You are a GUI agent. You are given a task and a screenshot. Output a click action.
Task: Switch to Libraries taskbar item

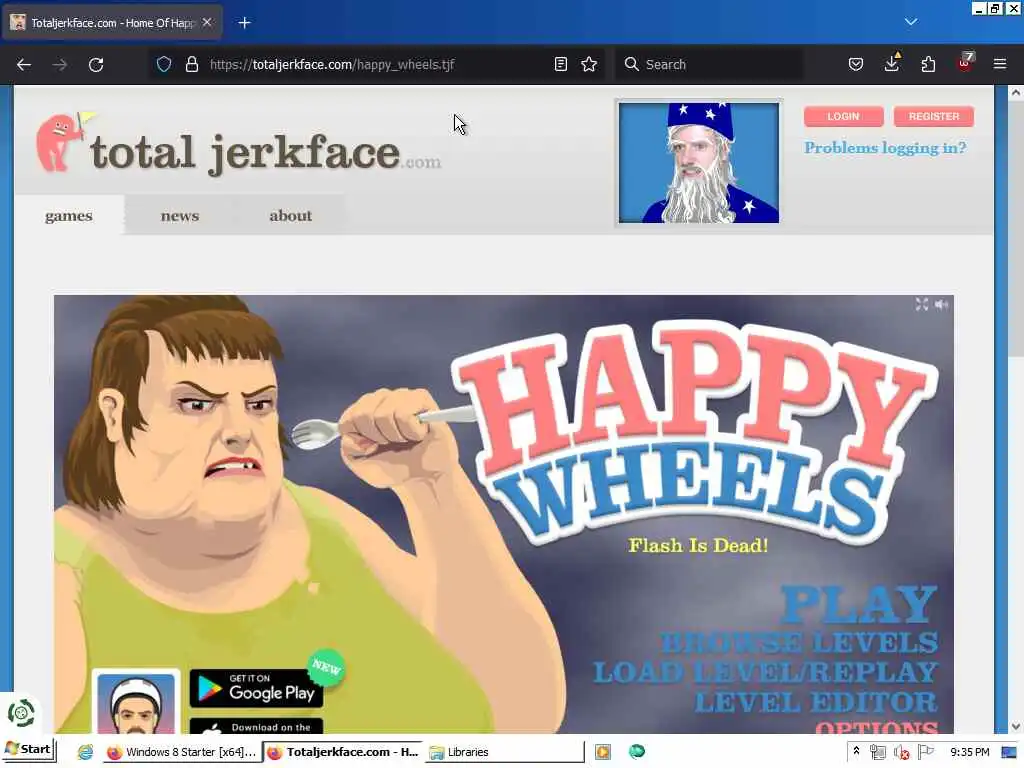(x=504, y=752)
